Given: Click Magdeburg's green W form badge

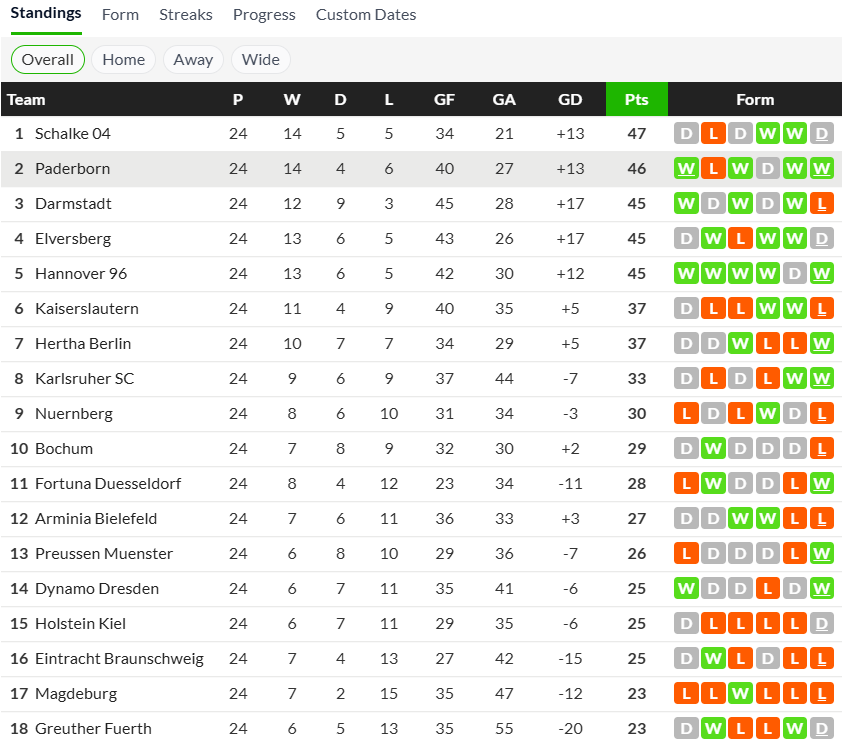Looking at the screenshot, I should click(740, 693).
